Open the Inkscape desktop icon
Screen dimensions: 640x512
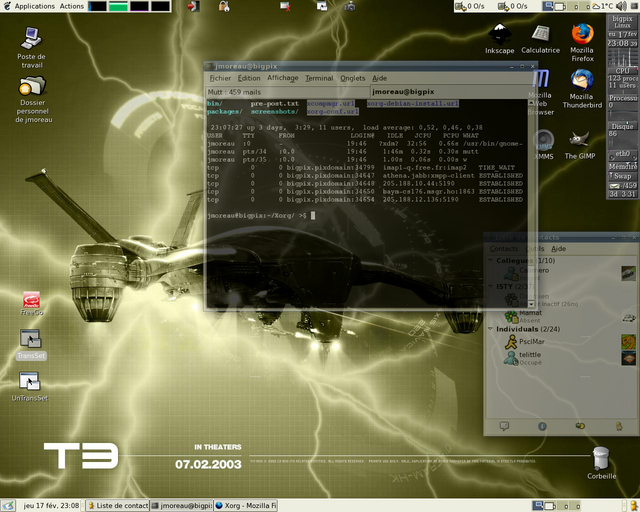pos(500,39)
